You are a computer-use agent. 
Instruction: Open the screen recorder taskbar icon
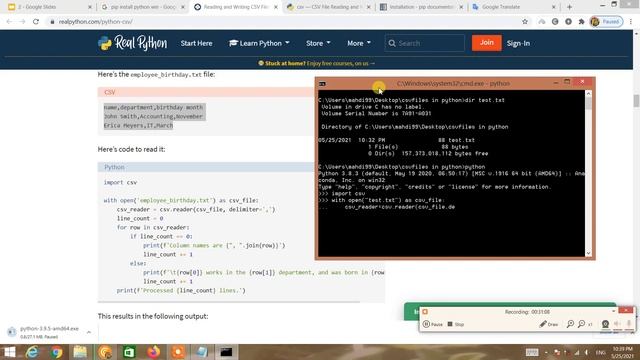tap(178, 352)
